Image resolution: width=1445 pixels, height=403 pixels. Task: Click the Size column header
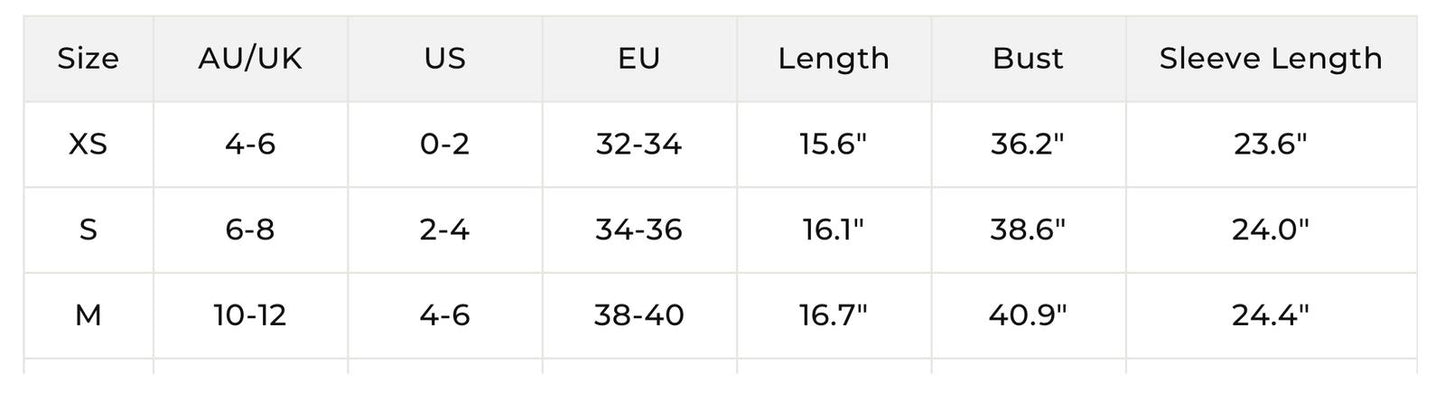88,59
